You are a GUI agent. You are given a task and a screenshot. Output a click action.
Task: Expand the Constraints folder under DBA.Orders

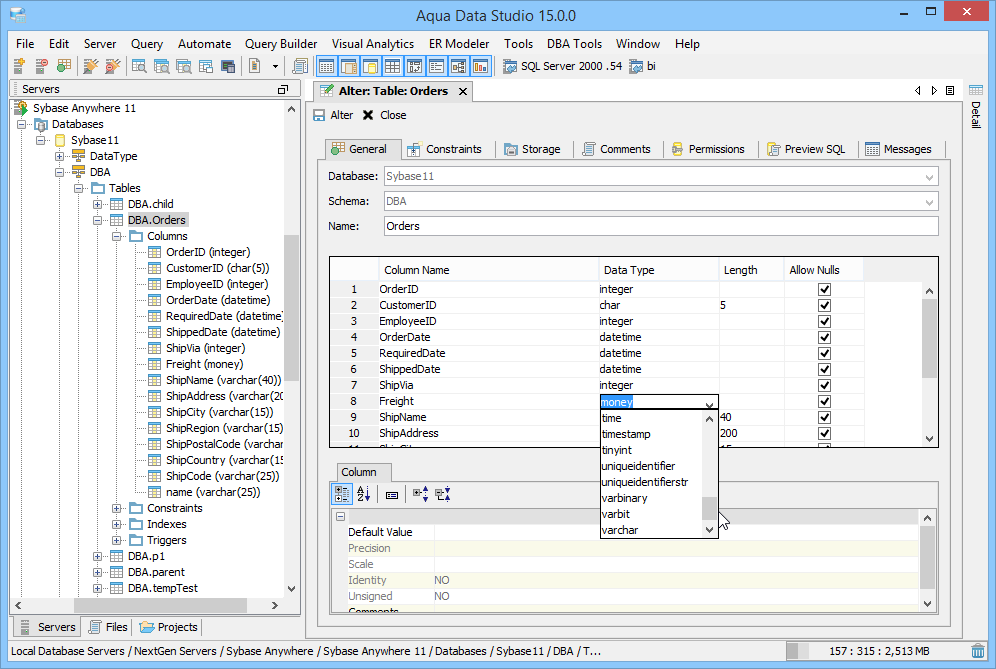coord(117,508)
